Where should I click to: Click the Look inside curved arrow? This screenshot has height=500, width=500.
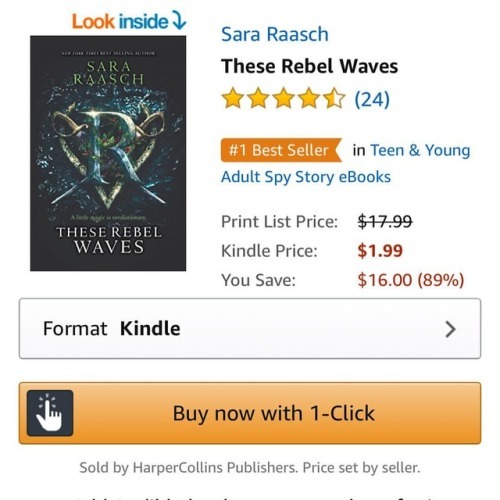179,20
